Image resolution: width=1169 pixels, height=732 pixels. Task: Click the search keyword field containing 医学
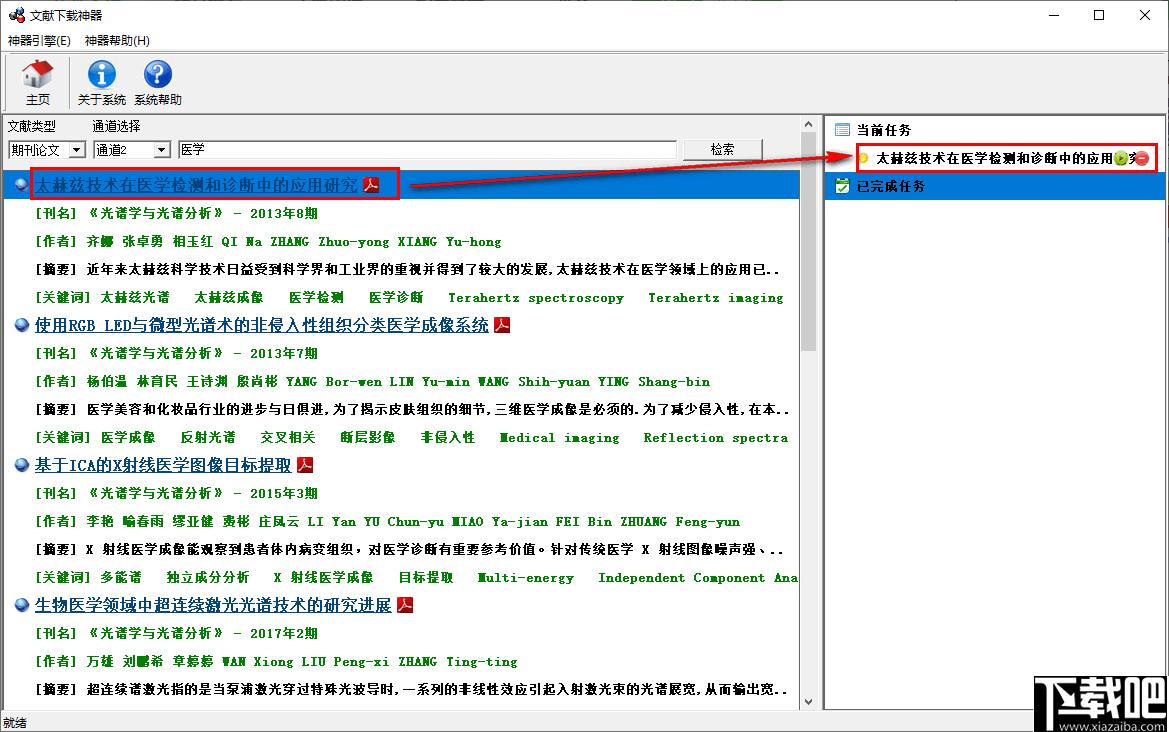pos(426,150)
